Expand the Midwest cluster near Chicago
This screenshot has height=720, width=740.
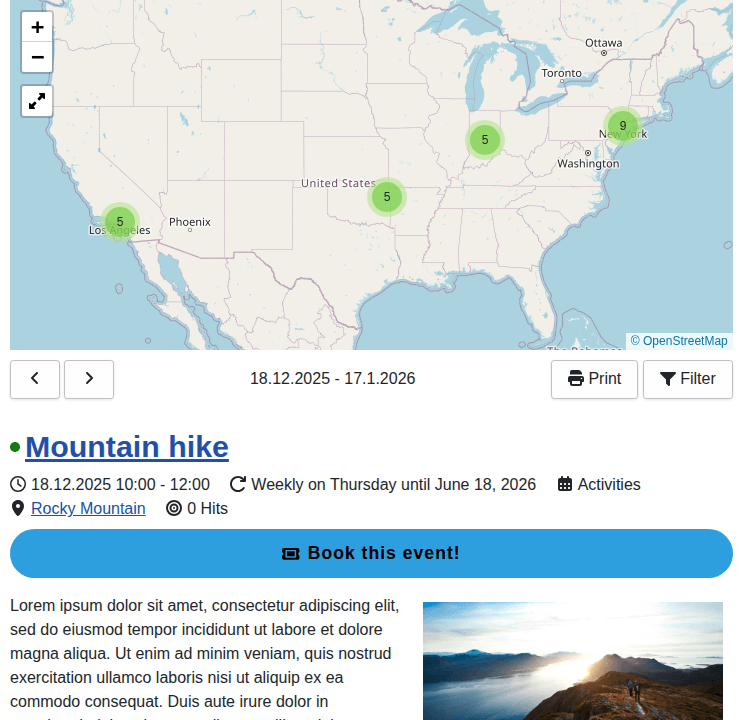click(x=484, y=139)
